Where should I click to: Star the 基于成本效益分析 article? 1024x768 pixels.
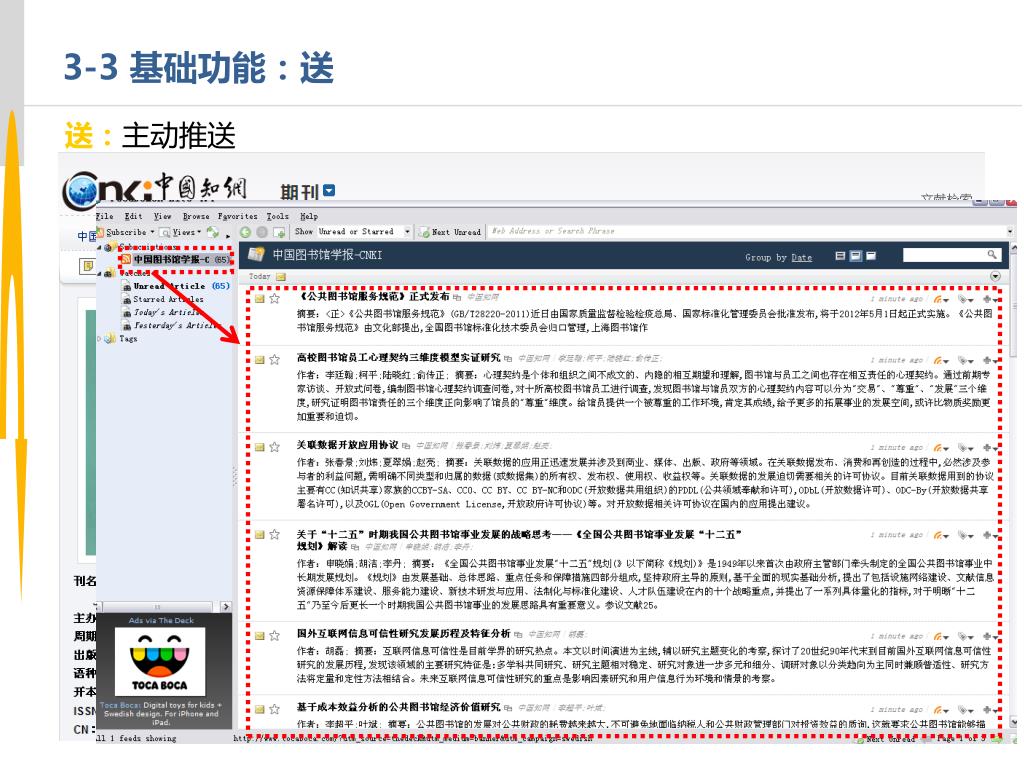(x=274, y=709)
